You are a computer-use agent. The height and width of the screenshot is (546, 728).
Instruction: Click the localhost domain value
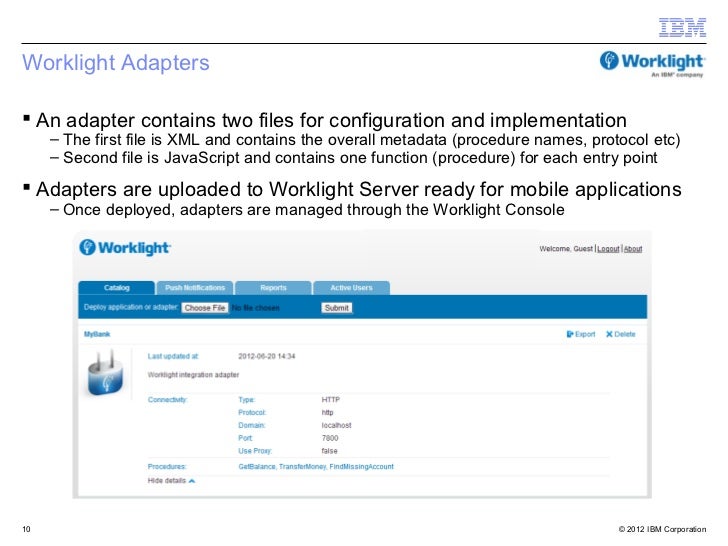pos(336,425)
